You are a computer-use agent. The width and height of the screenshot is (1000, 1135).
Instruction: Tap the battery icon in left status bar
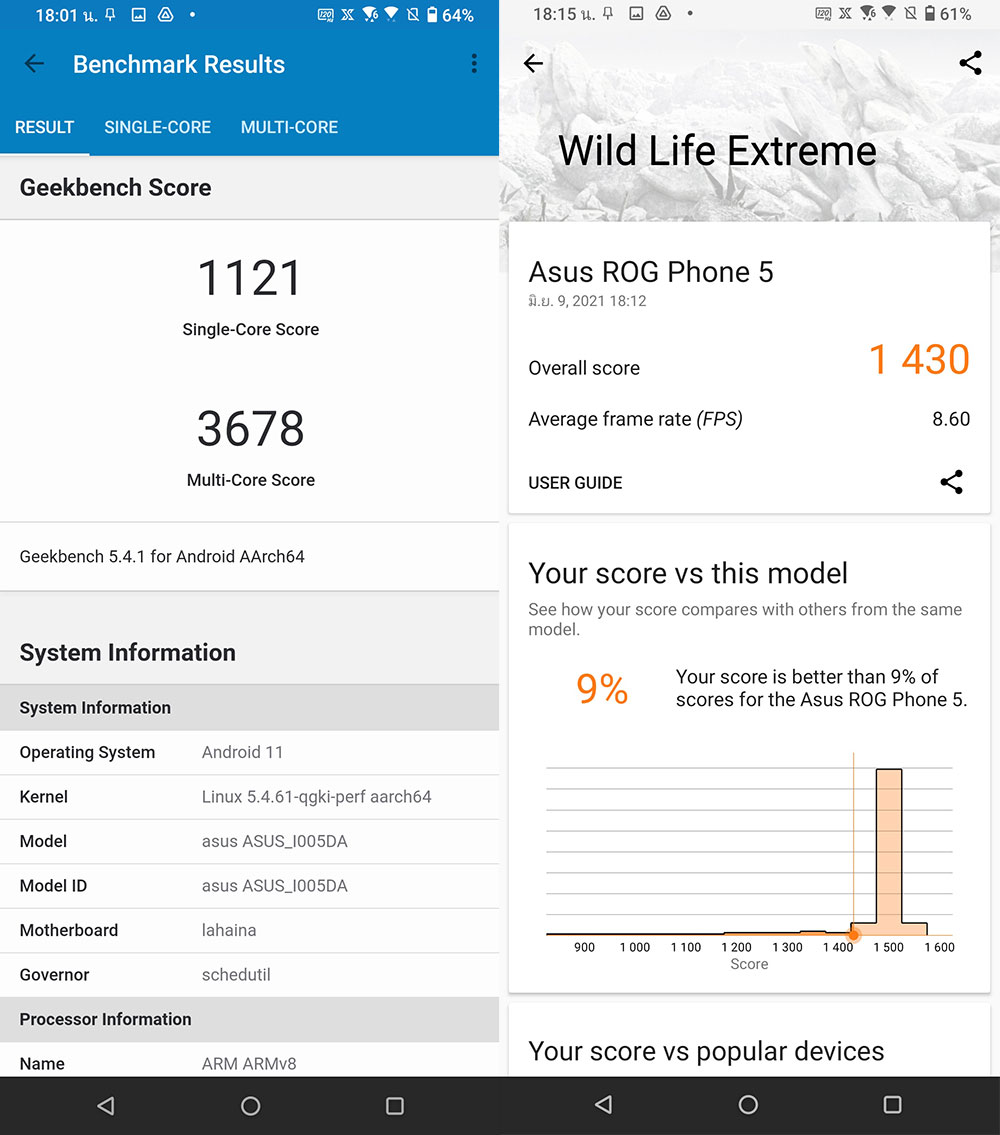point(432,15)
